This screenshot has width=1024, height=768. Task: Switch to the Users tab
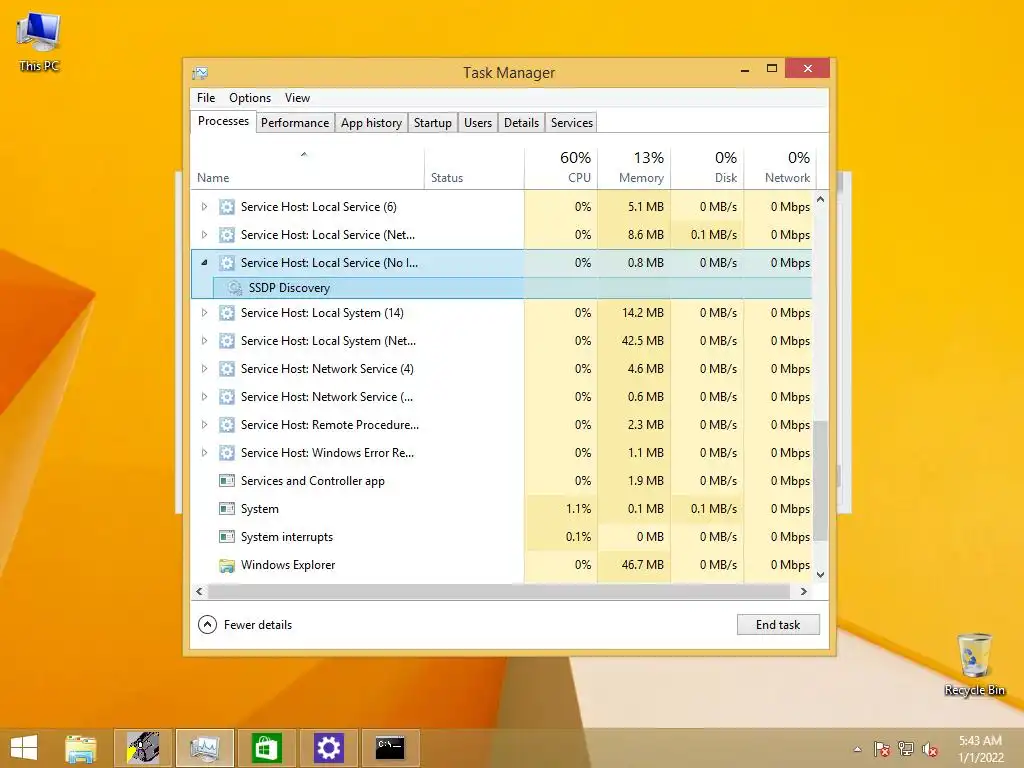point(477,123)
